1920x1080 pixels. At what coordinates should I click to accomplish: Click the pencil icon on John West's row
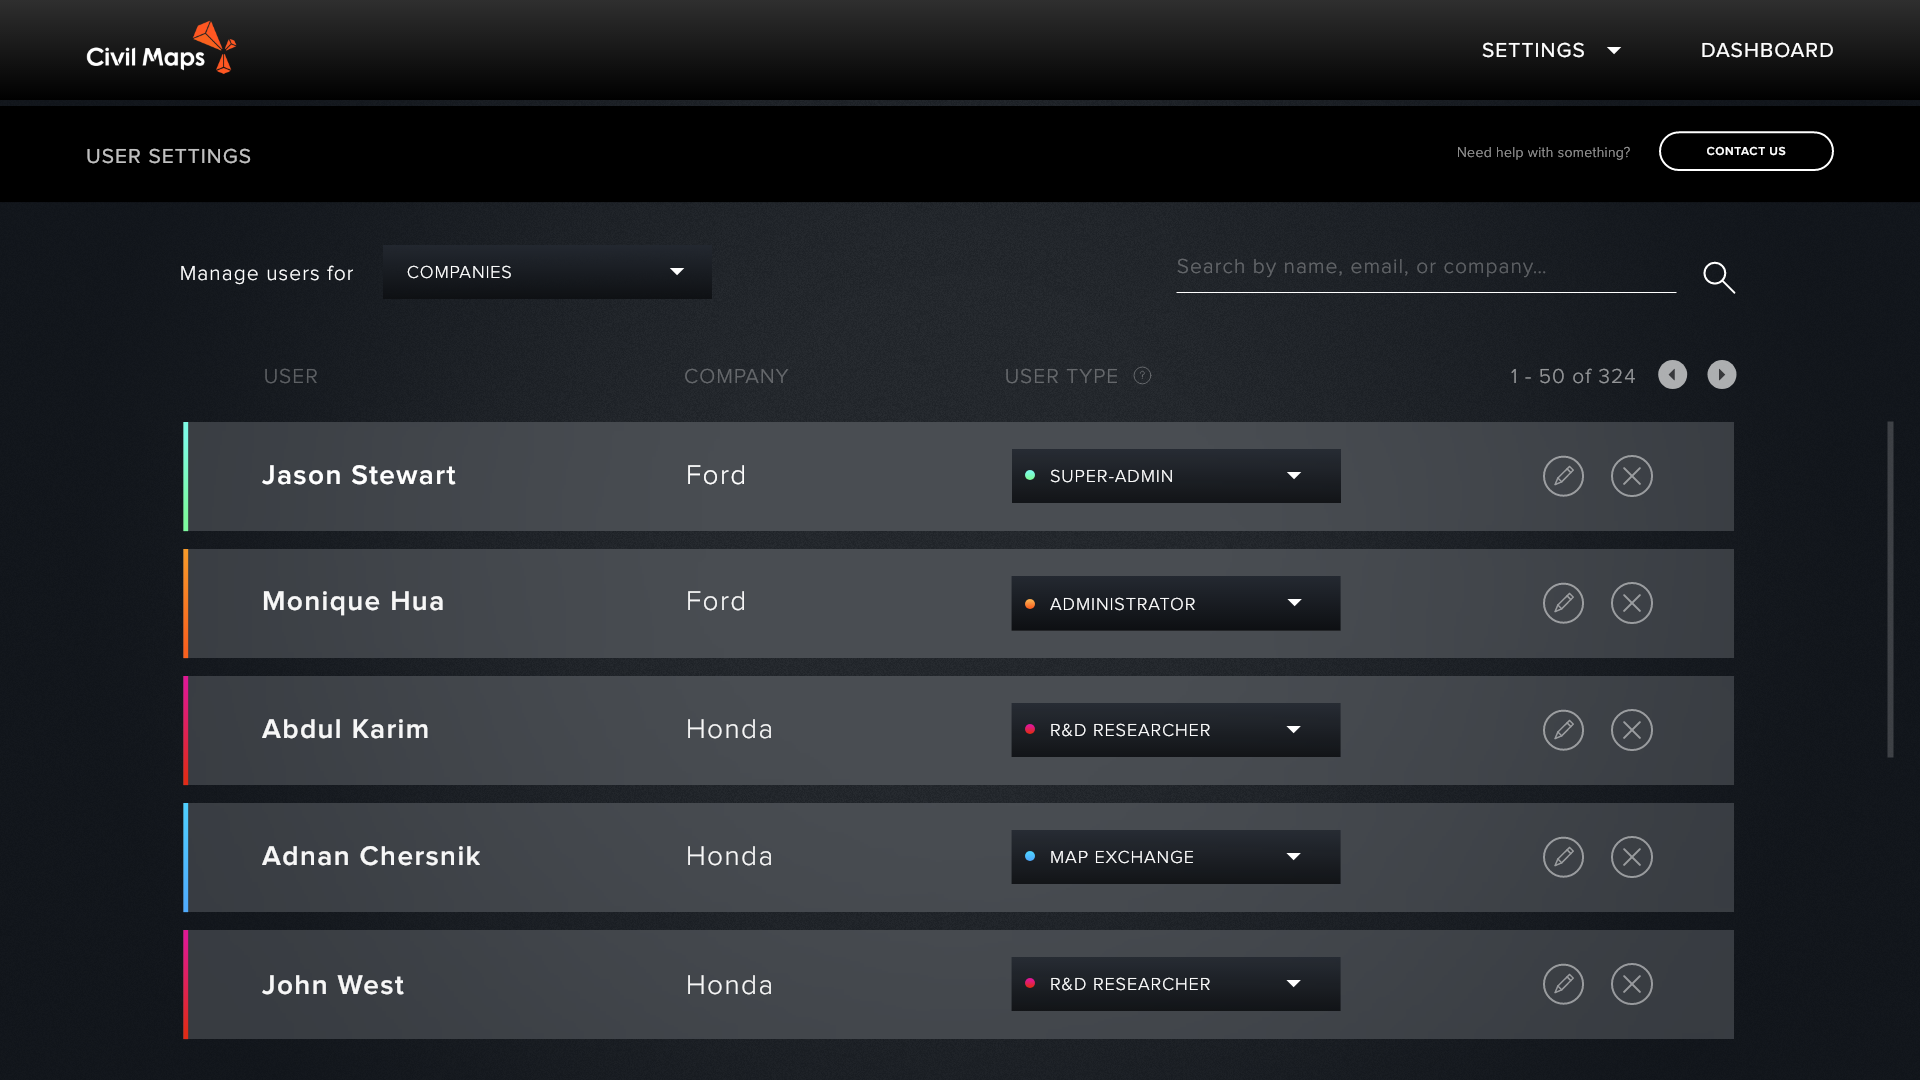point(1563,984)
